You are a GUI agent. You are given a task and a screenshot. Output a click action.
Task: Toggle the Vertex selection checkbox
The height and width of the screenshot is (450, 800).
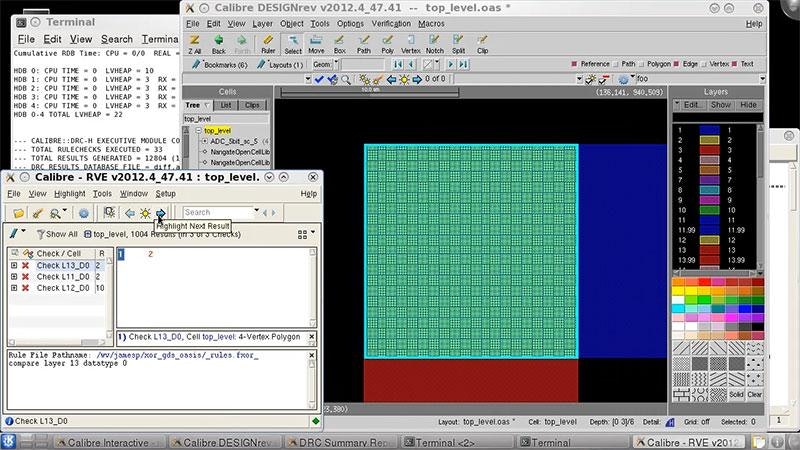coord(704,64)
